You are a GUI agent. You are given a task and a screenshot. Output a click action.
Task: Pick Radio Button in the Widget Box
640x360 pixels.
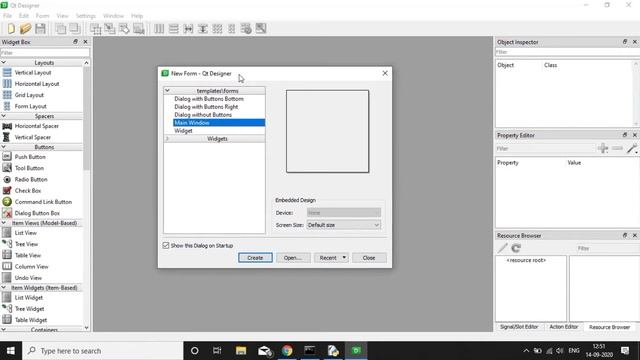pyautogui.click(x=31, y=179)
